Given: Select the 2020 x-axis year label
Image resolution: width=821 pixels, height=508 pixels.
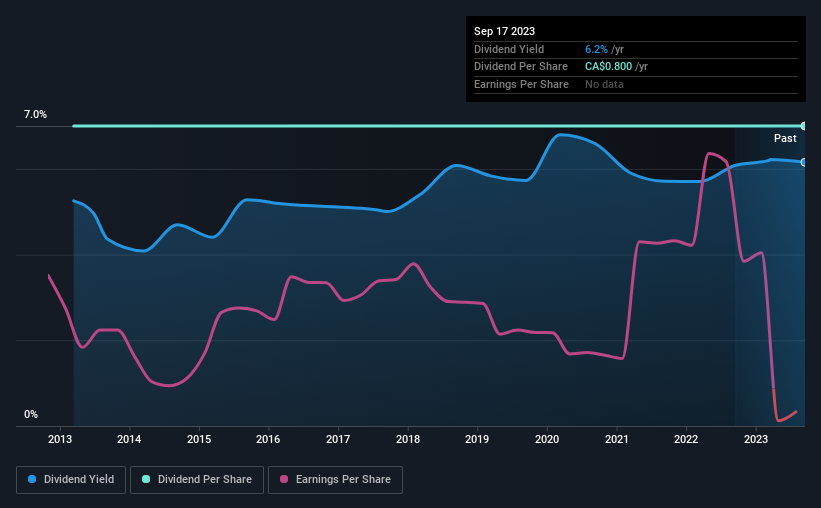Looking at the screenshot, I should click(547, 439).
